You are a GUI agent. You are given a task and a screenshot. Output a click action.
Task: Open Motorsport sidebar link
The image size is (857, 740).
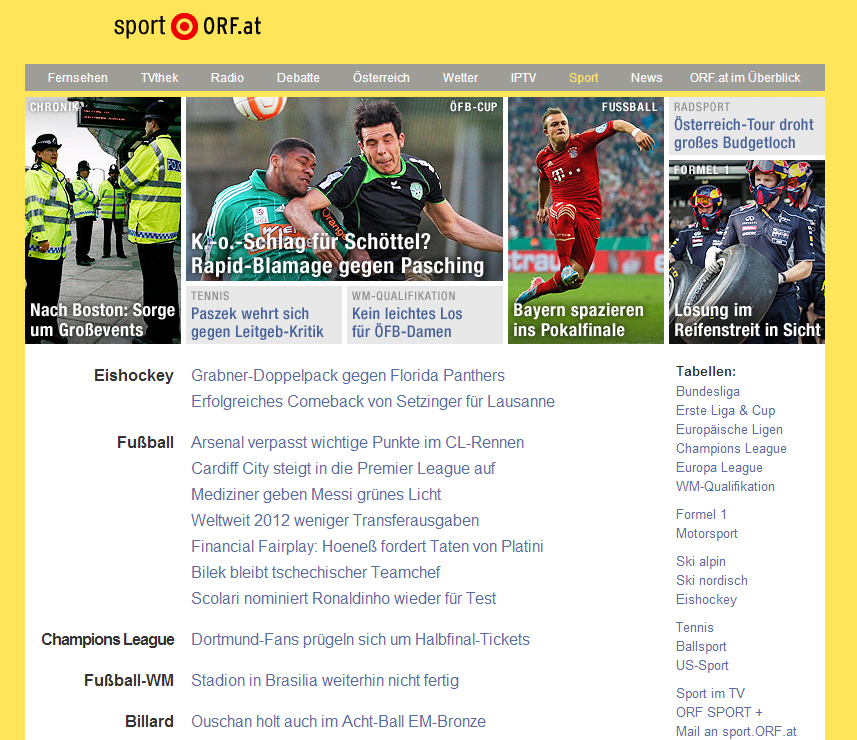706,533
